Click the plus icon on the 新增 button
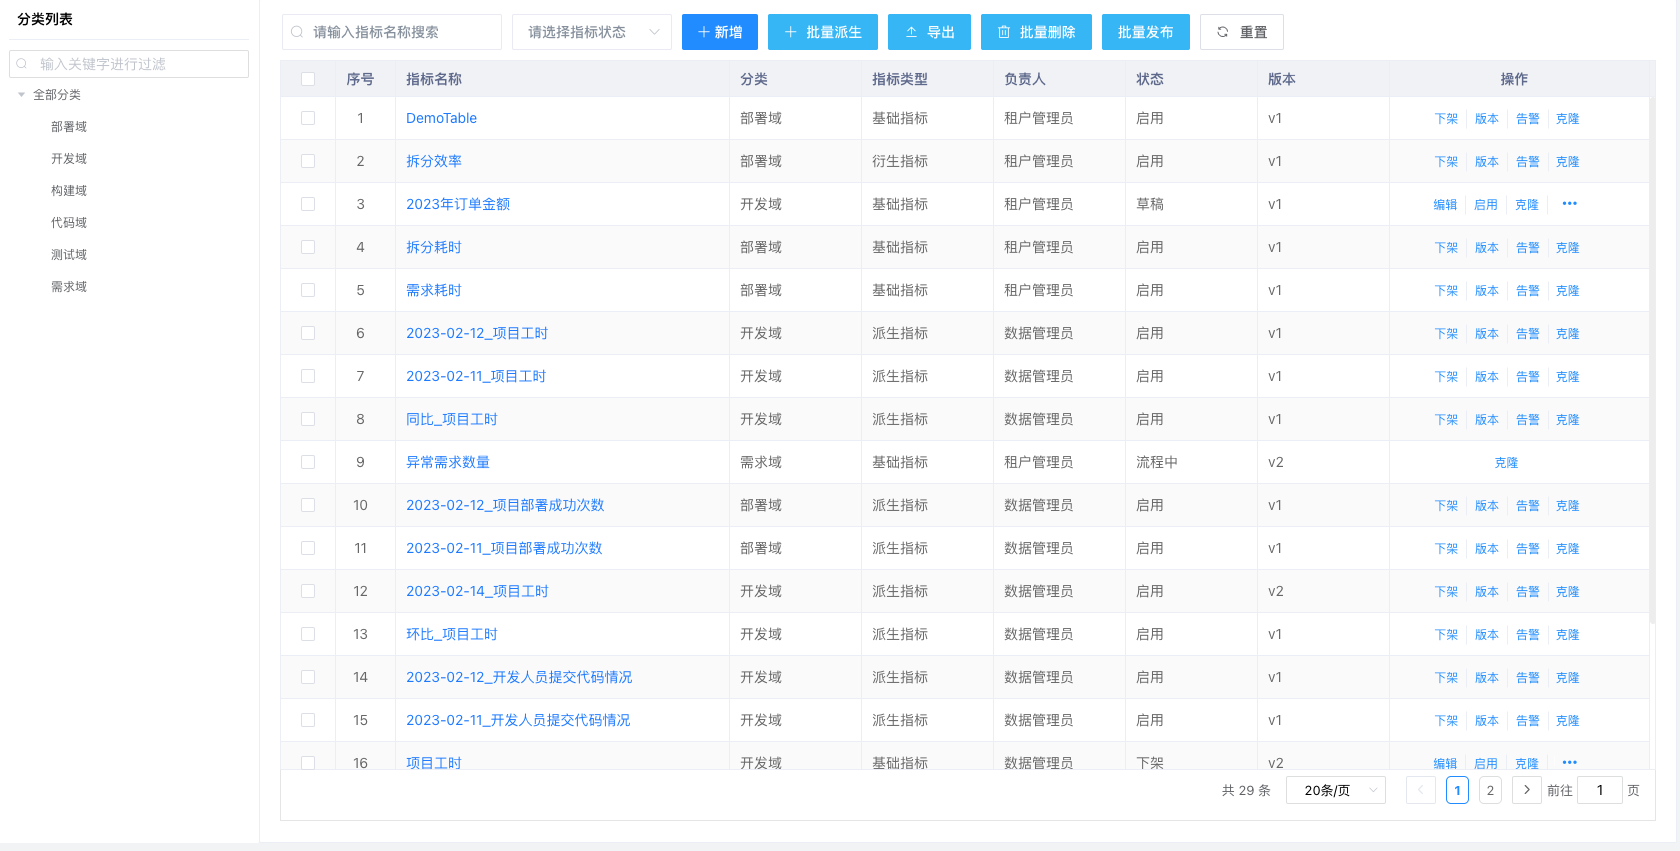 pyautogui.click(x=703, y=32)
